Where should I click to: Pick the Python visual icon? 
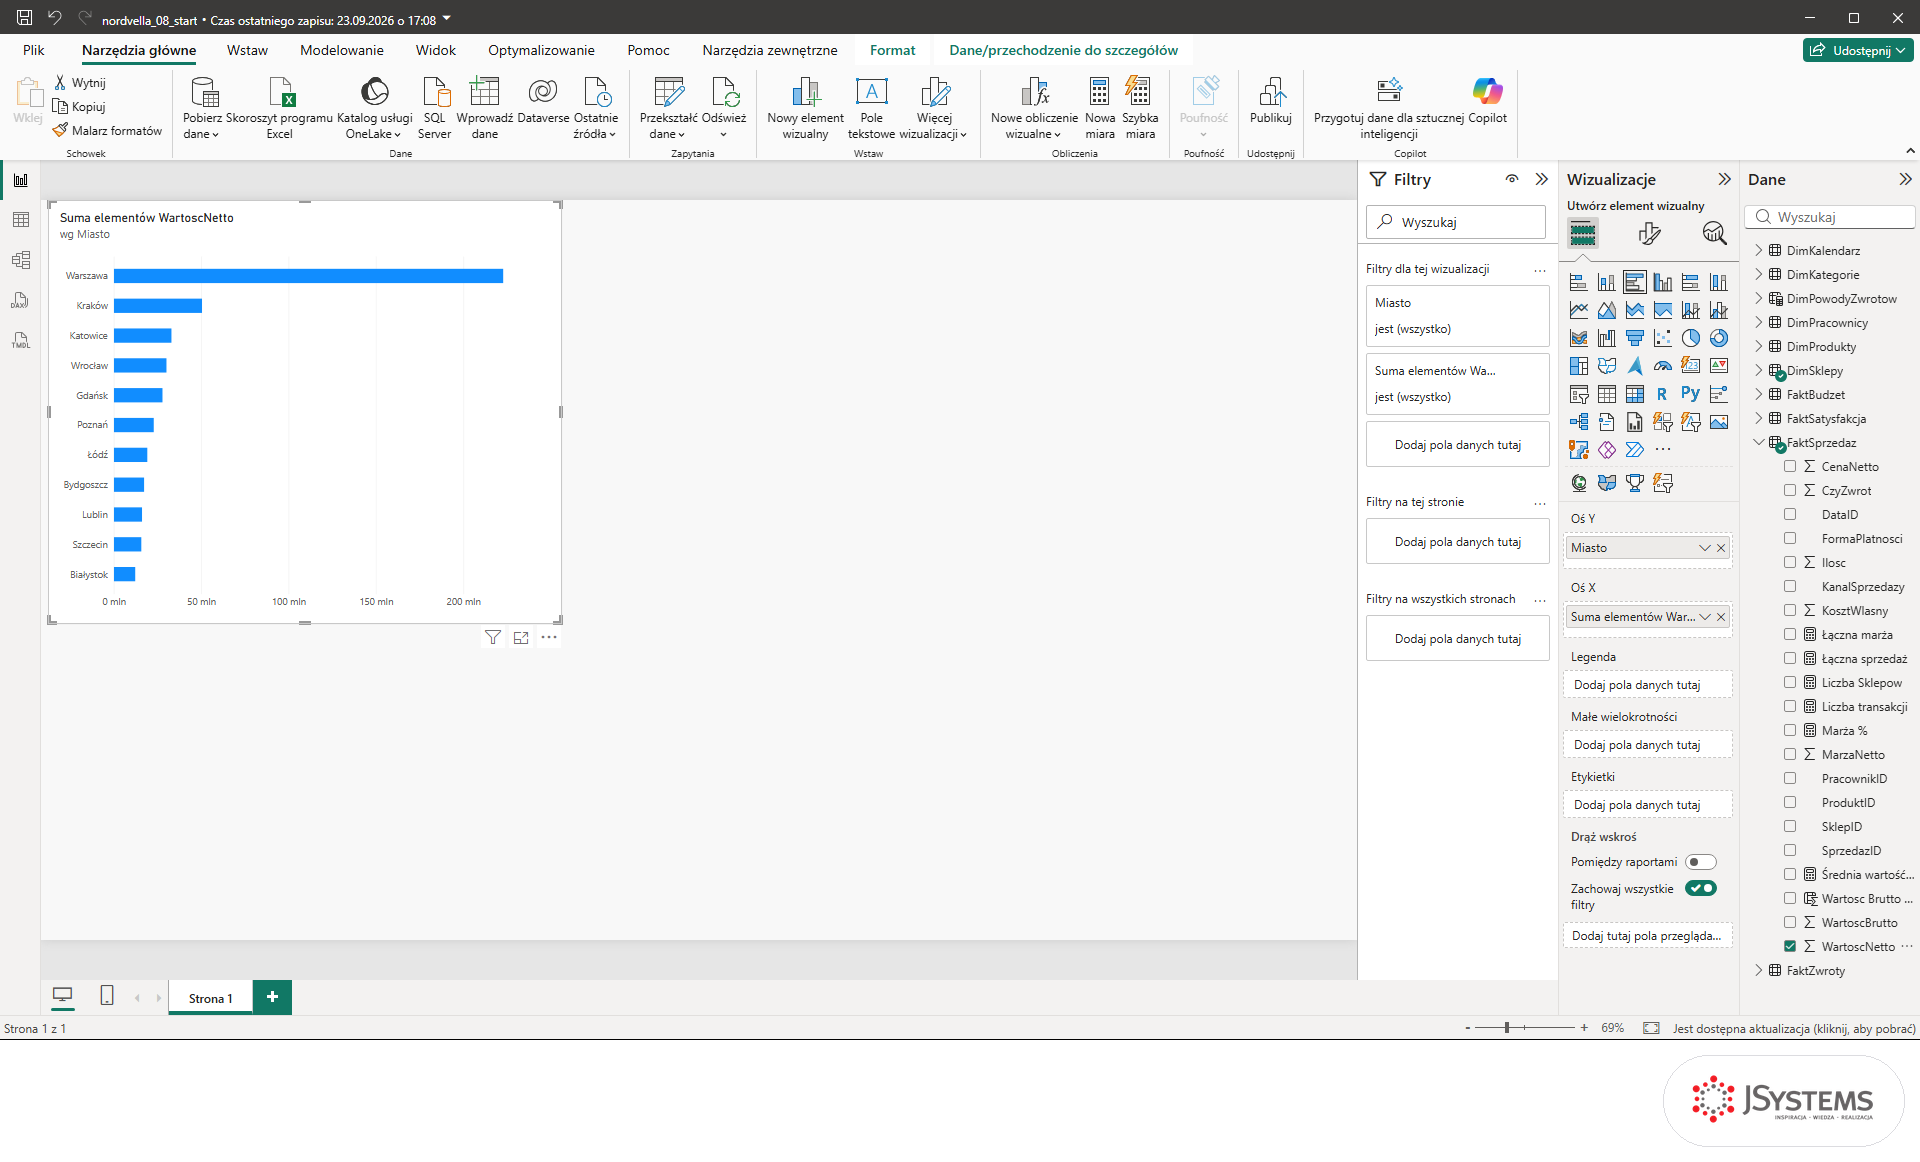pos(1690,394)
